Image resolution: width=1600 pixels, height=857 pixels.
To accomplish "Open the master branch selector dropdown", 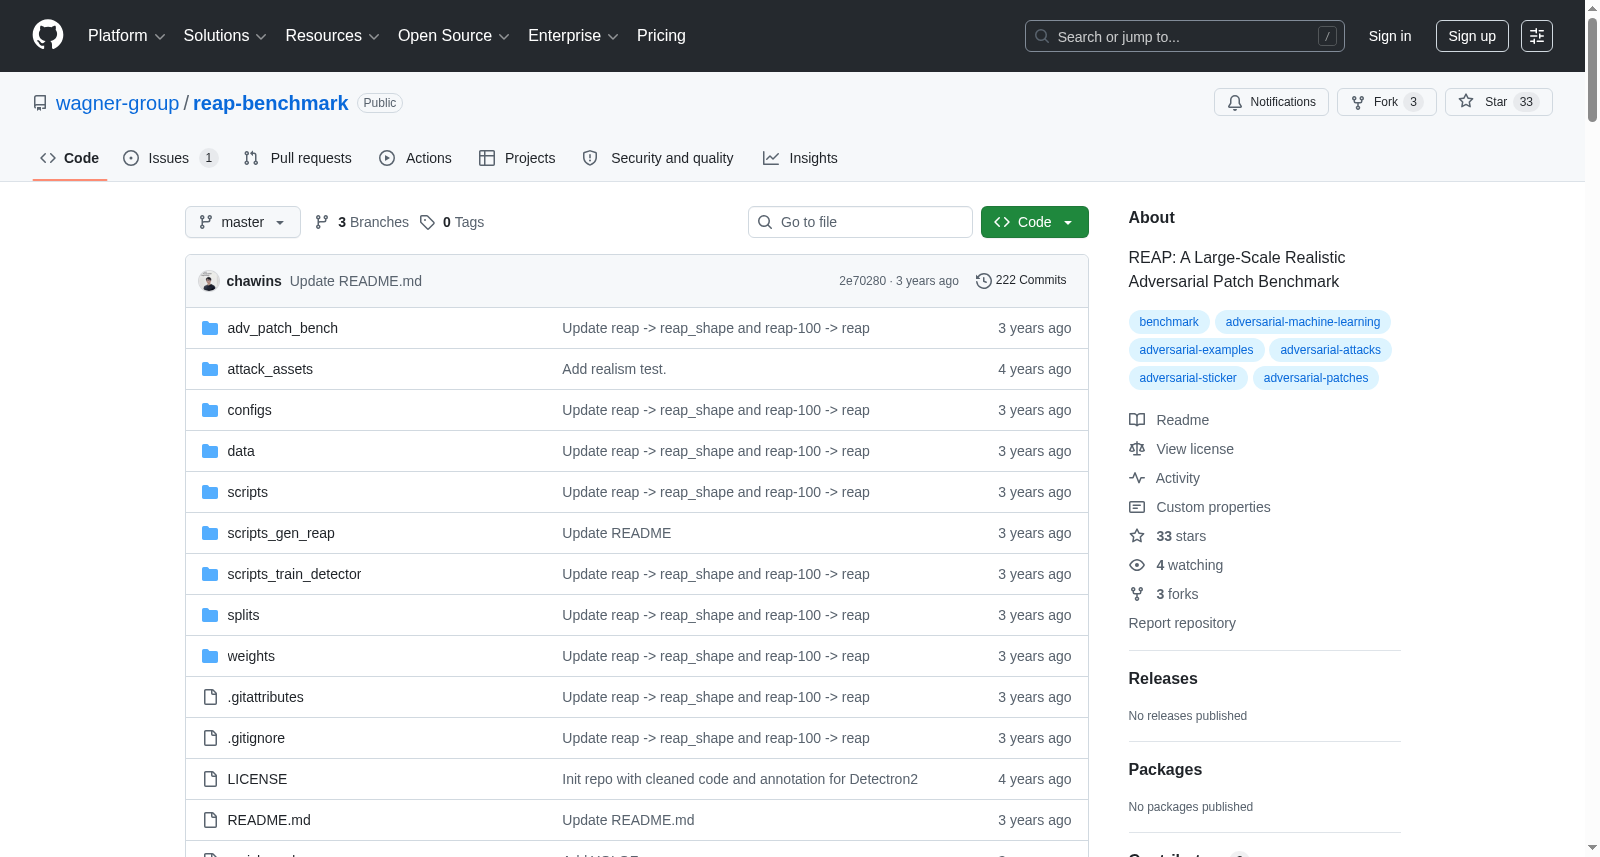I will [243, 222].
